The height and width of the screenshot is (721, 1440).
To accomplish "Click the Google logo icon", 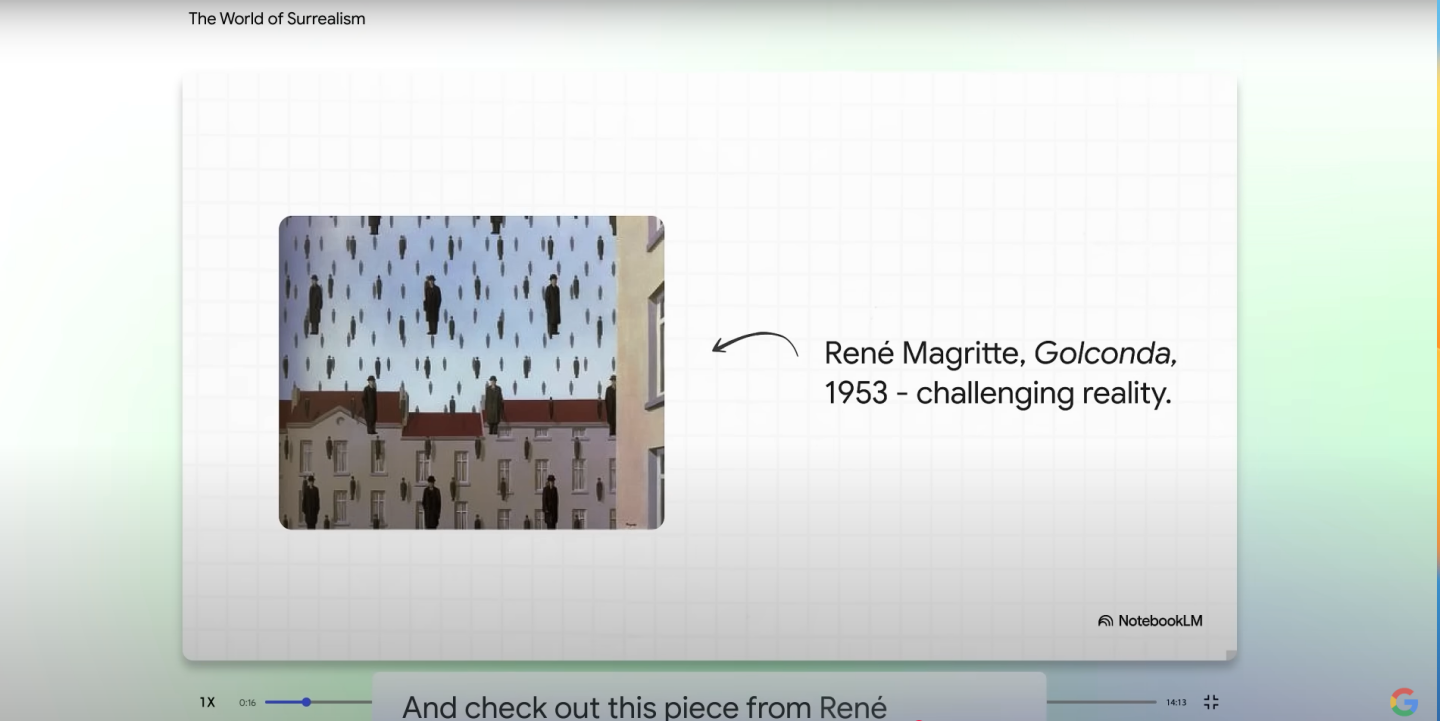I will (1404, 702).
